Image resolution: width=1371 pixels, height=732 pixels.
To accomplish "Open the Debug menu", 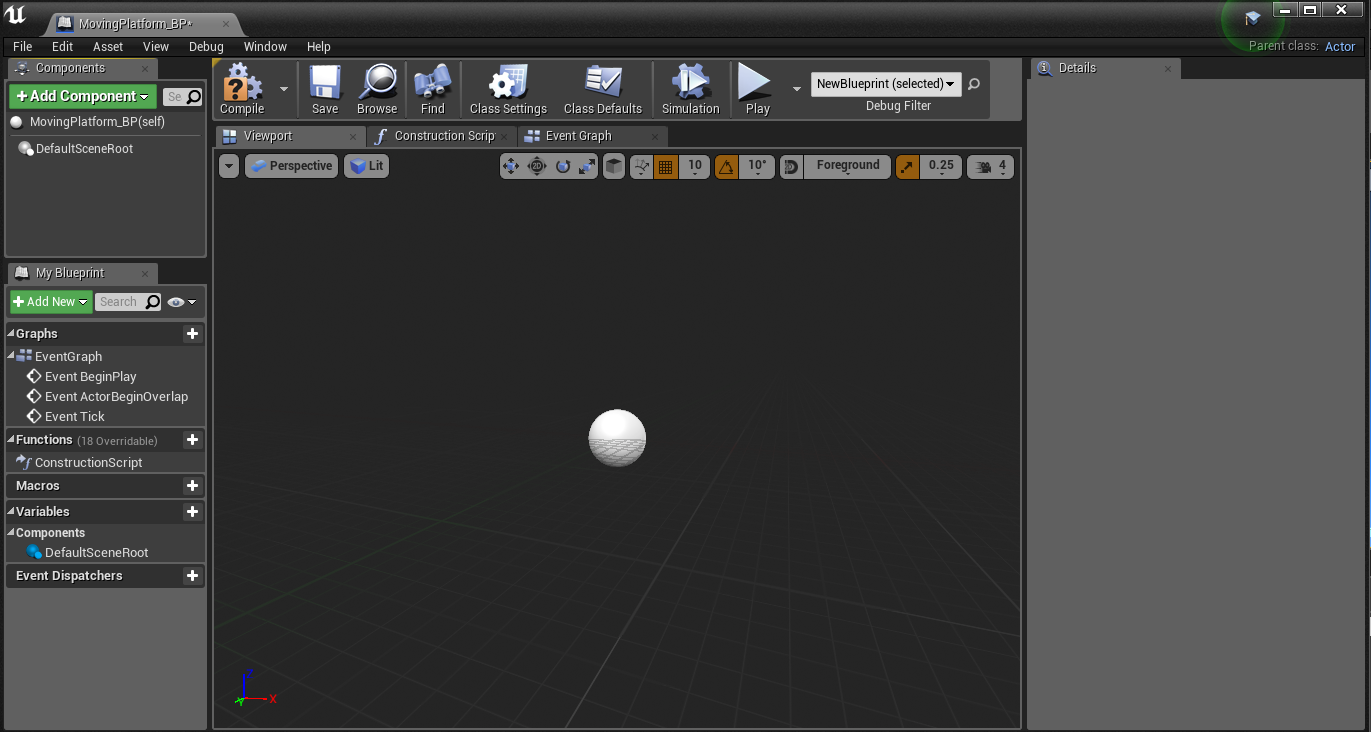I will tap(205, 46).
